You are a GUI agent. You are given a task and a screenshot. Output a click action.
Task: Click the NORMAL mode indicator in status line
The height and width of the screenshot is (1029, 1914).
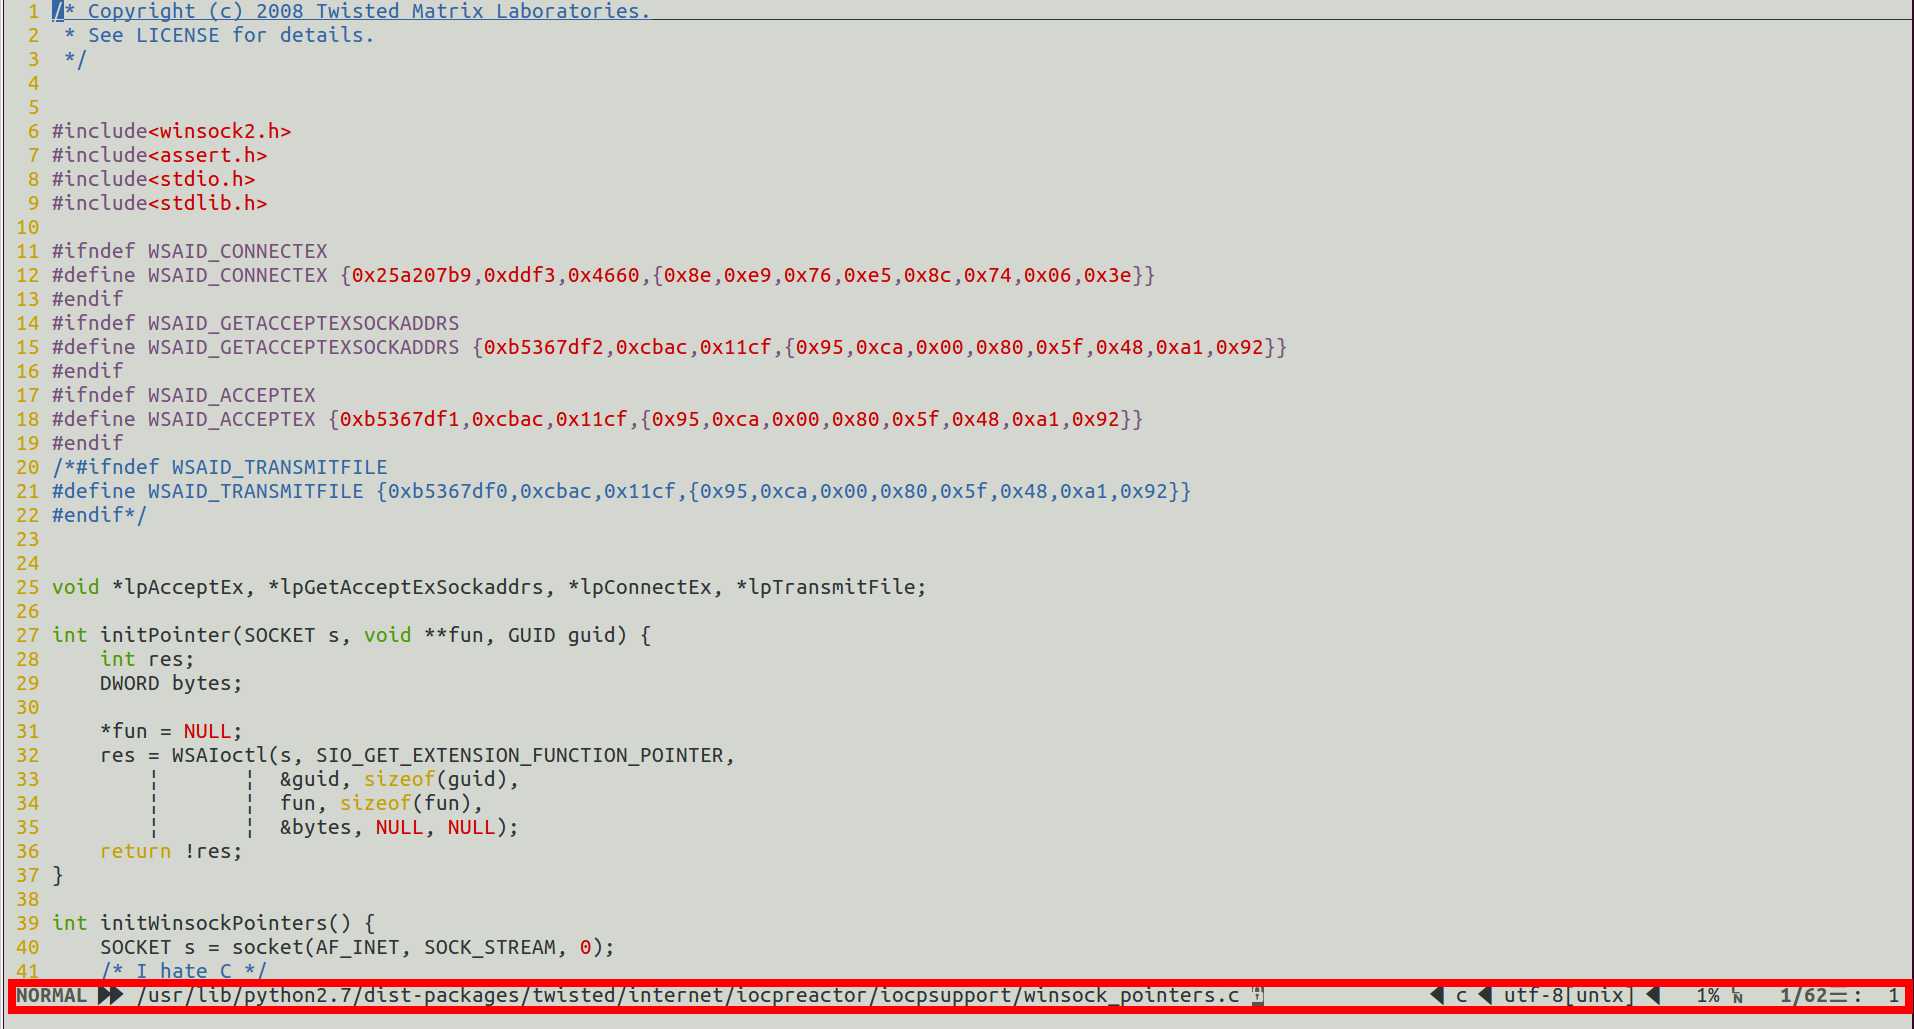pyautogui.click(x=51, y=995)
